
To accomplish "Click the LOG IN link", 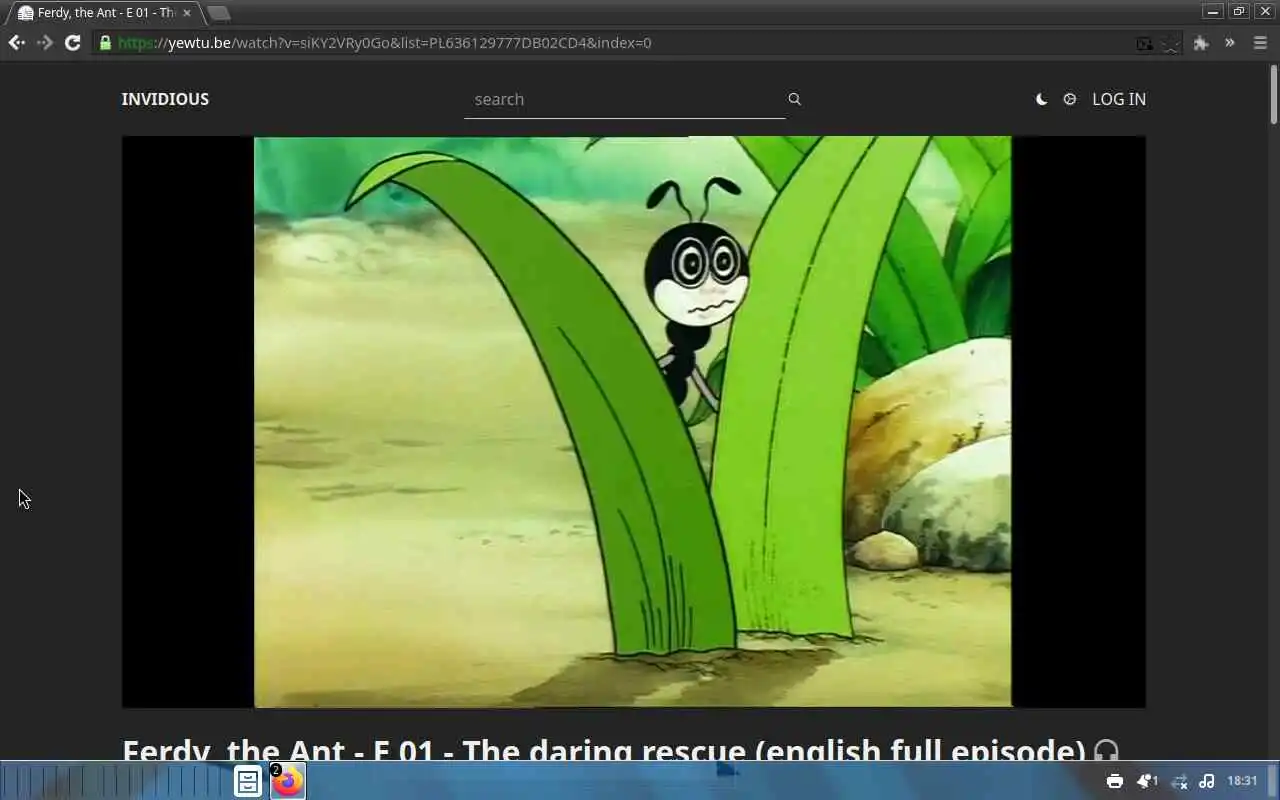I will point(1119,99).
